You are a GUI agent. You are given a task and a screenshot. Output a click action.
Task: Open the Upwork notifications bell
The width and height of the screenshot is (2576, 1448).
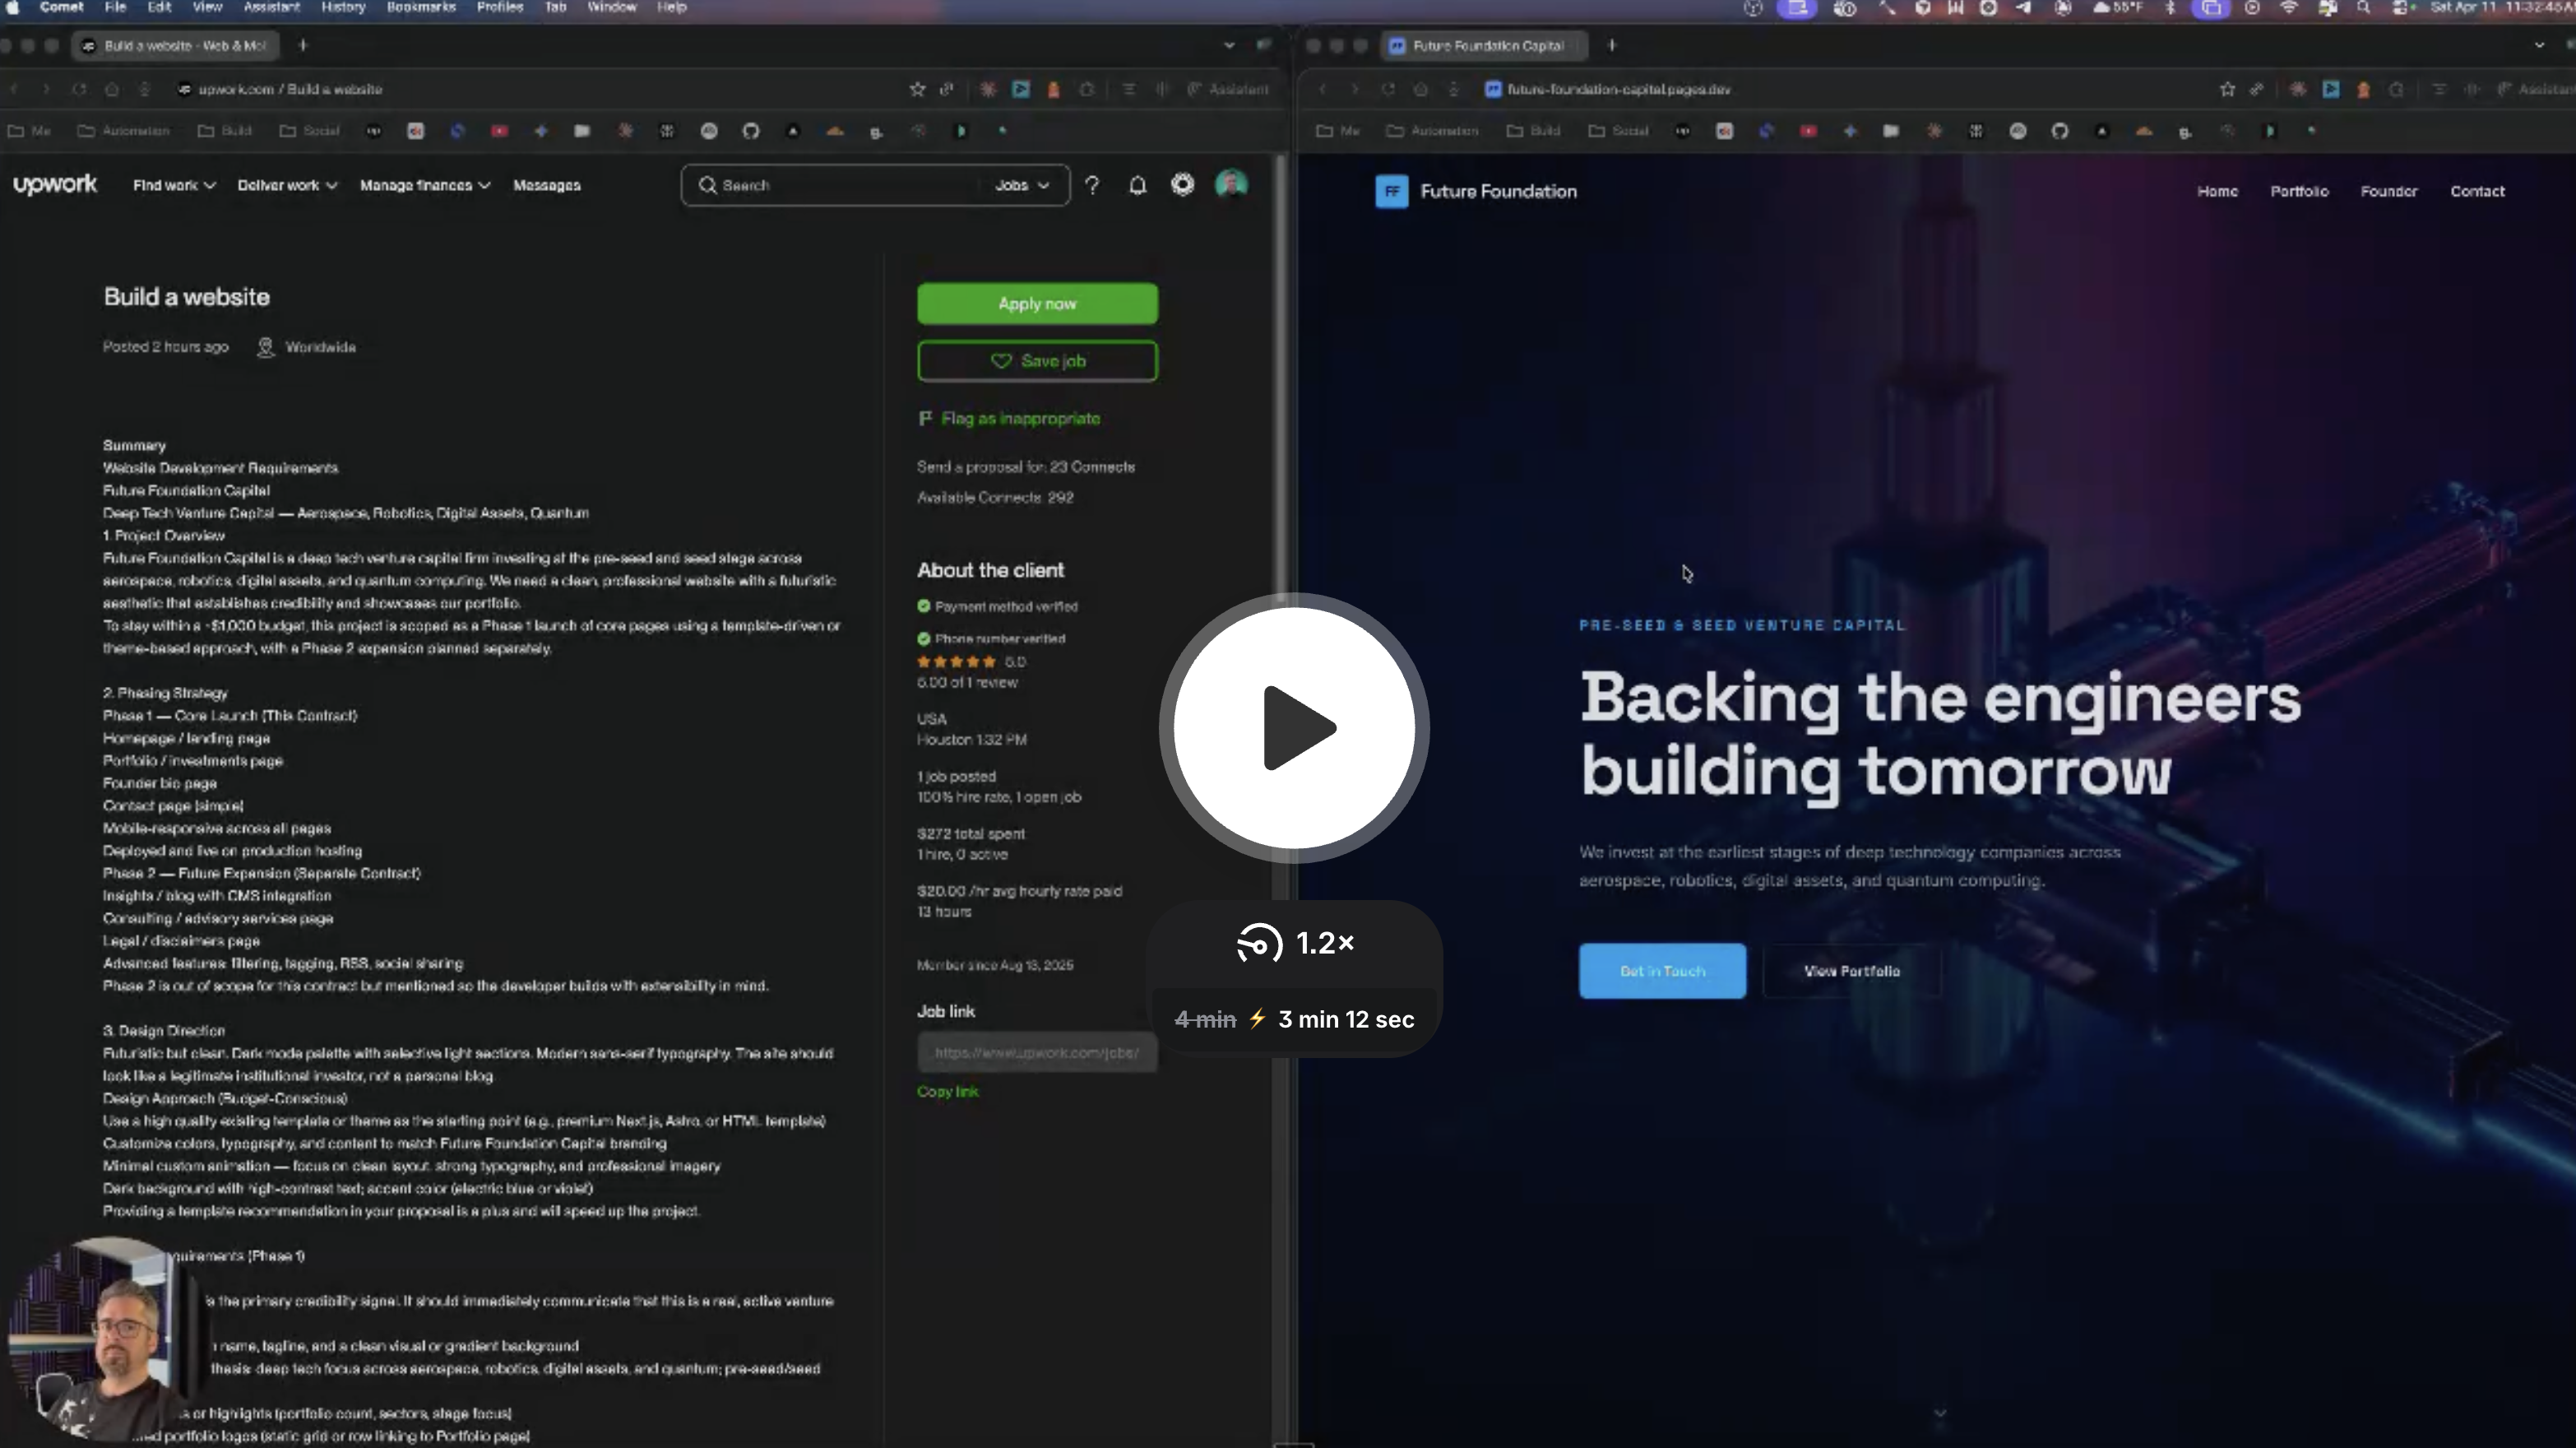click(1137, 185)
